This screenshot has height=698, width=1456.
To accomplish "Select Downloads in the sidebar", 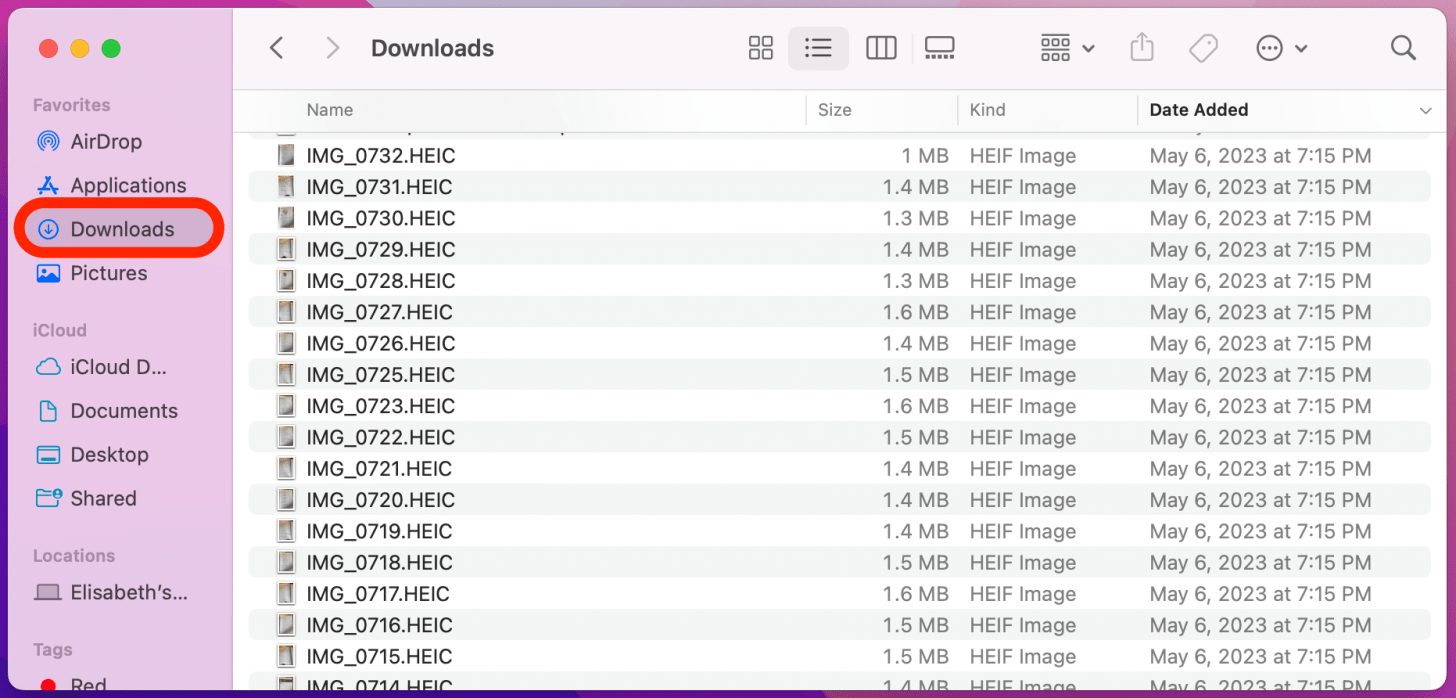I will click(x=119, y=229).
